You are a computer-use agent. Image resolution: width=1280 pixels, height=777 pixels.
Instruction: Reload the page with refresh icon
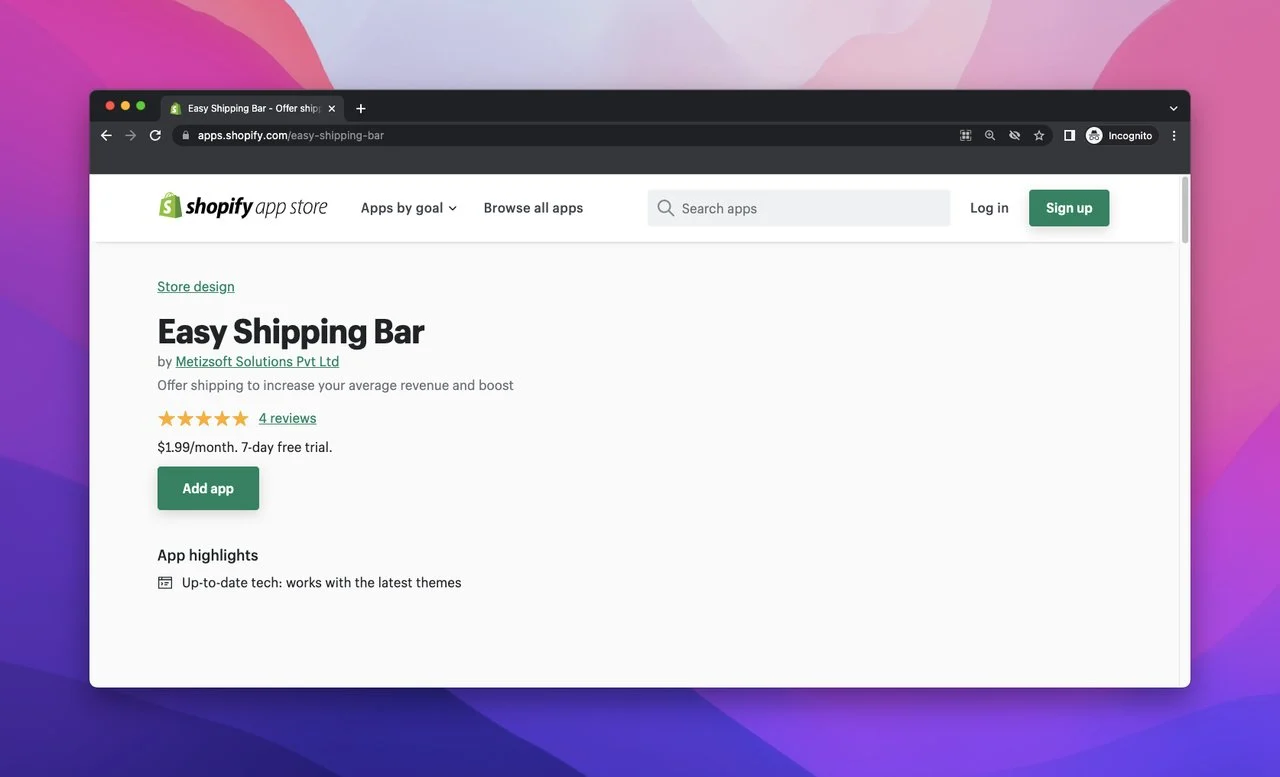point(155,135)
